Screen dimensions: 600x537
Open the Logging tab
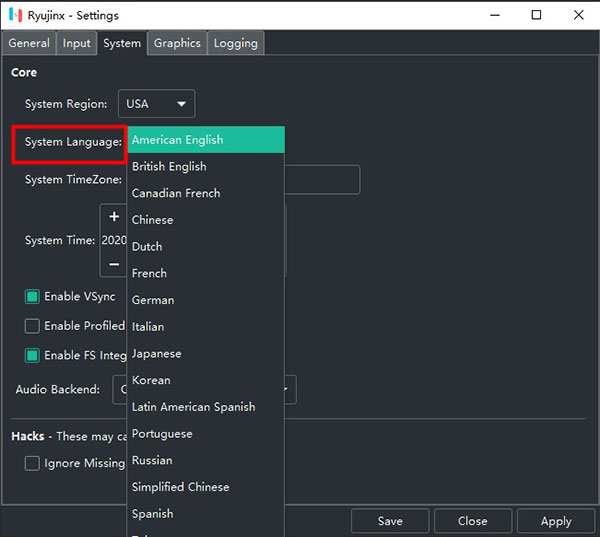pos(236,43)
